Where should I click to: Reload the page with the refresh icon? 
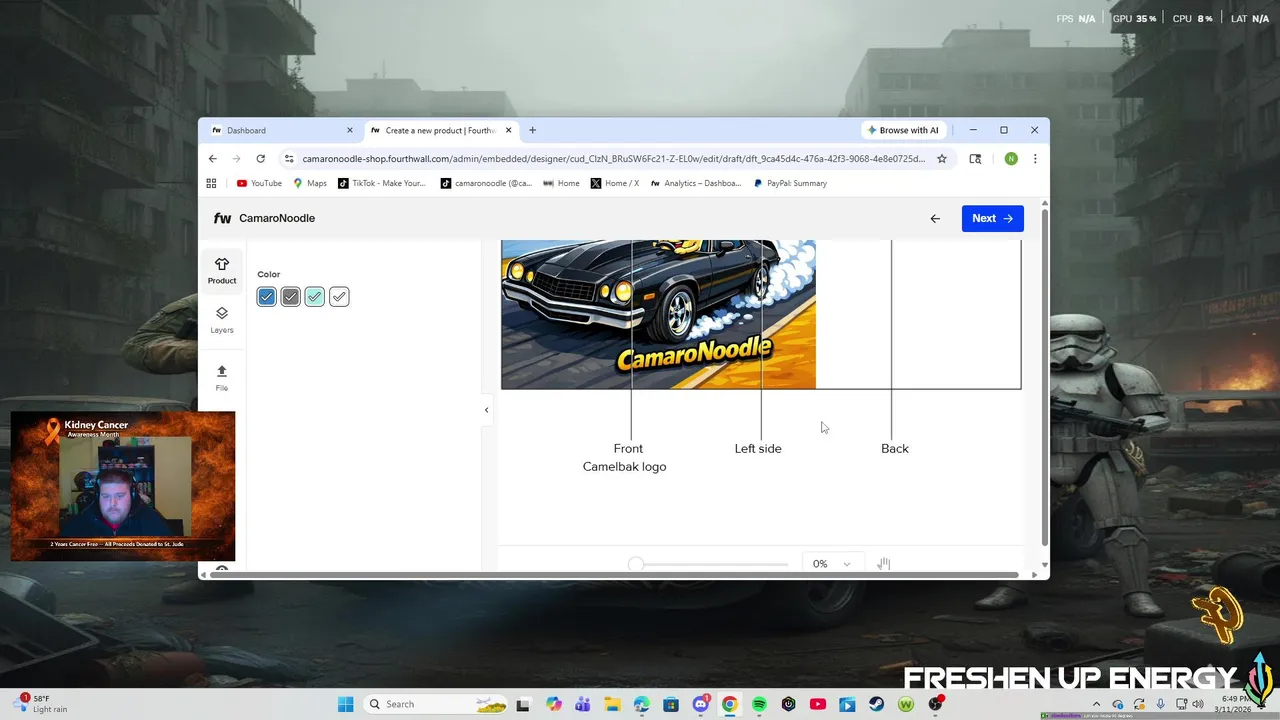pos(261,158)
